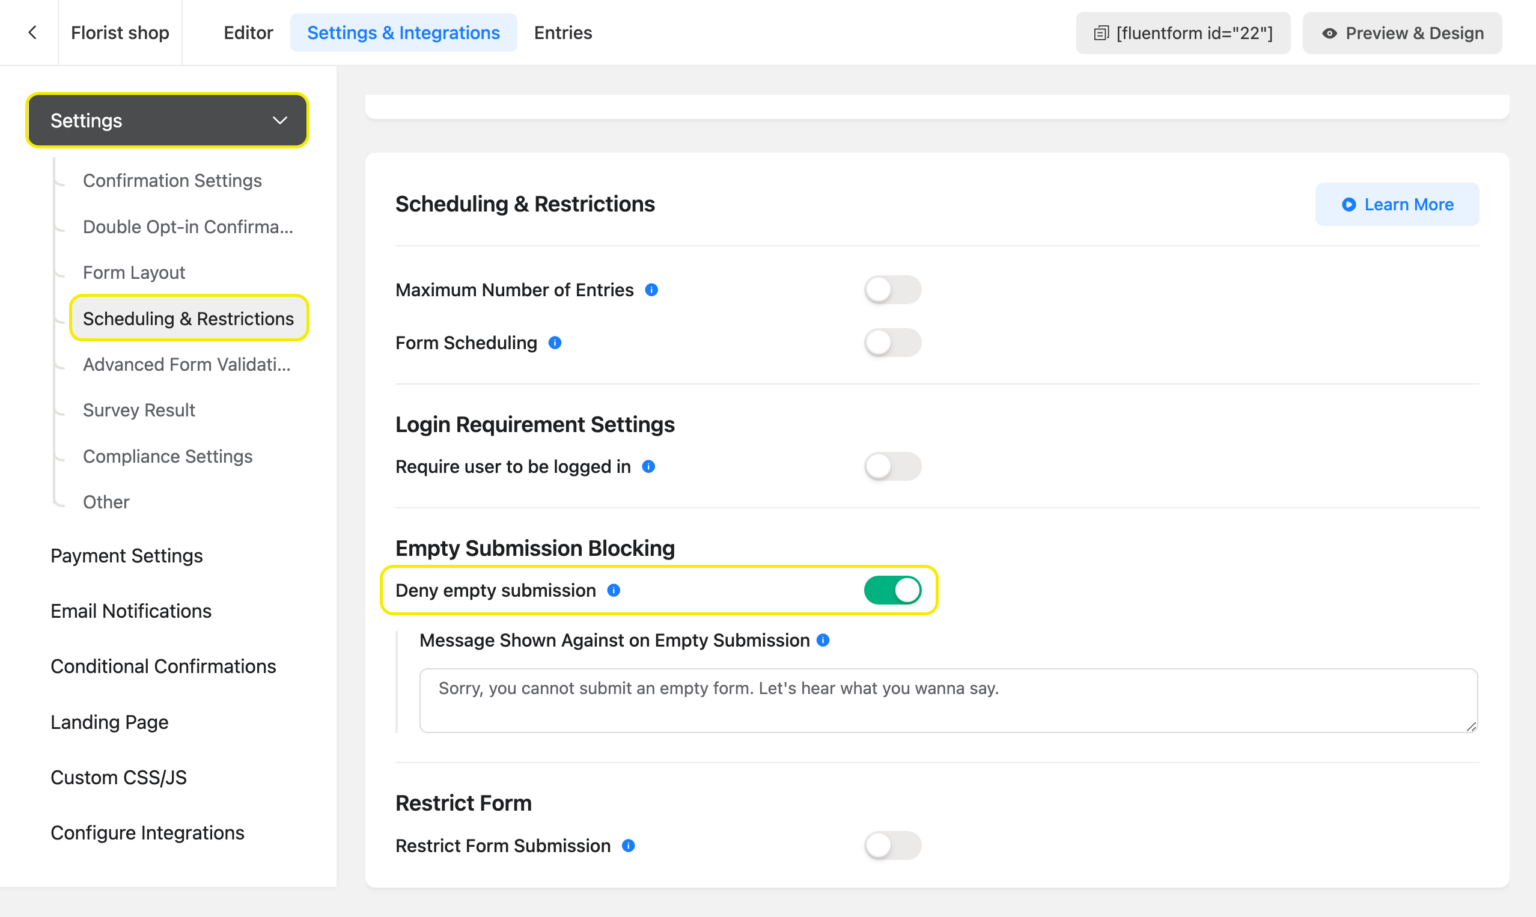Switch to the Entries tab
The height and width of the screenshot is (917, 1536).
563,32
